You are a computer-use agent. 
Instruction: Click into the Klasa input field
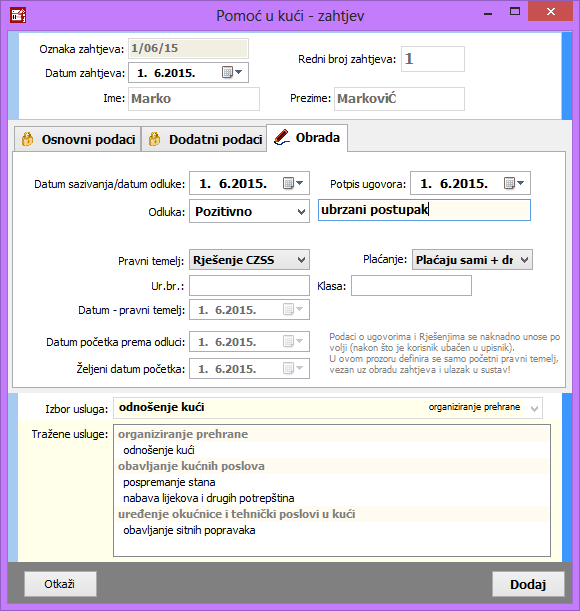click(x=411, y=286)
